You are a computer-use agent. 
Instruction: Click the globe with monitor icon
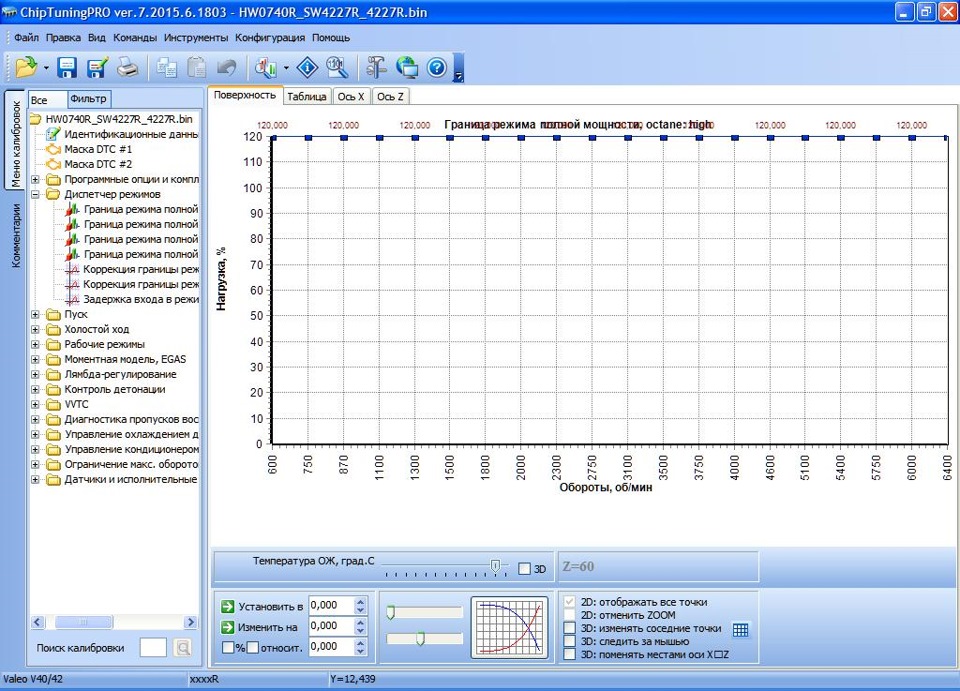(407, 67)
